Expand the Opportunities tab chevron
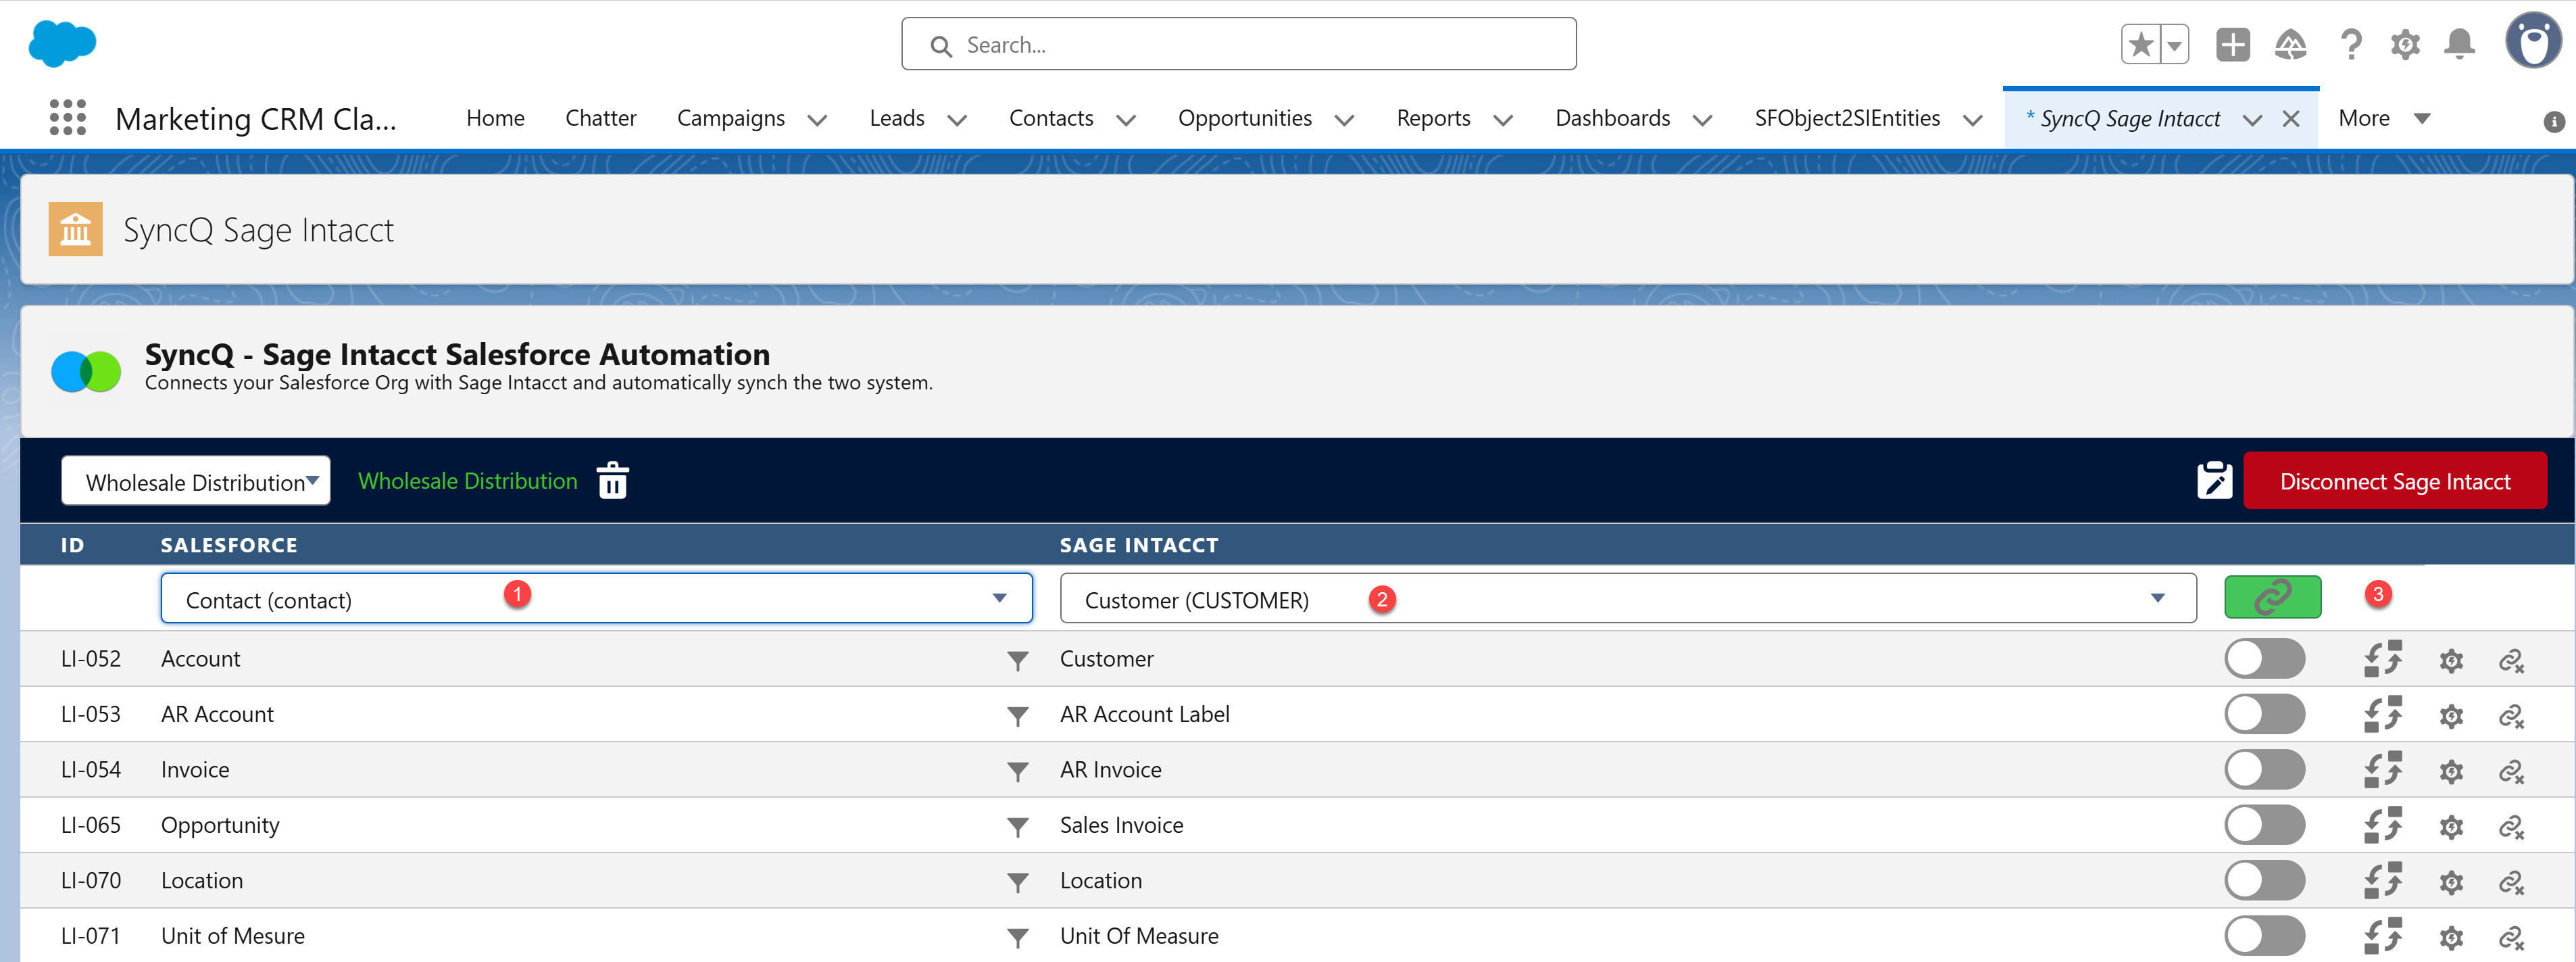 pyautogui.click(x=1344, y=120)
